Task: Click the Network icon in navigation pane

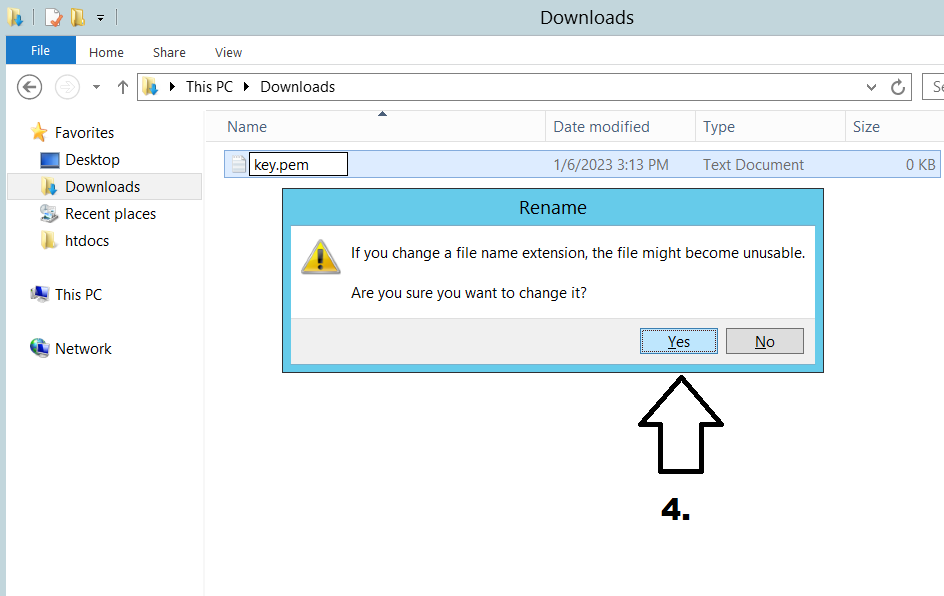Action: point(40,348)
